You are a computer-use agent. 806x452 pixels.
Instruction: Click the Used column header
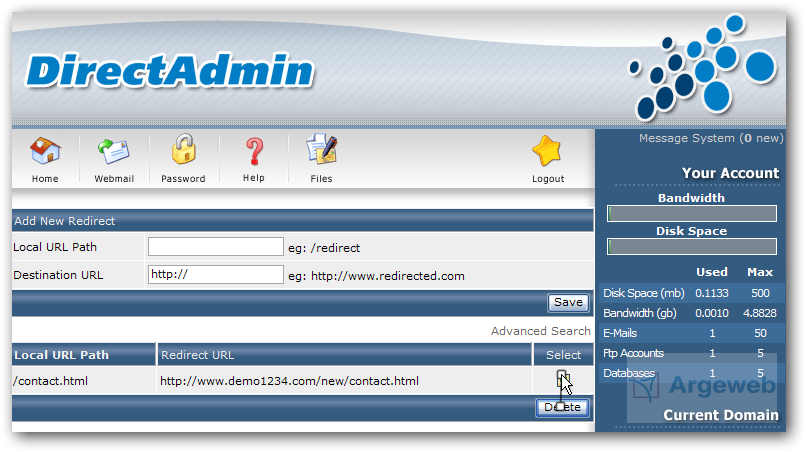tap(712, 272)
